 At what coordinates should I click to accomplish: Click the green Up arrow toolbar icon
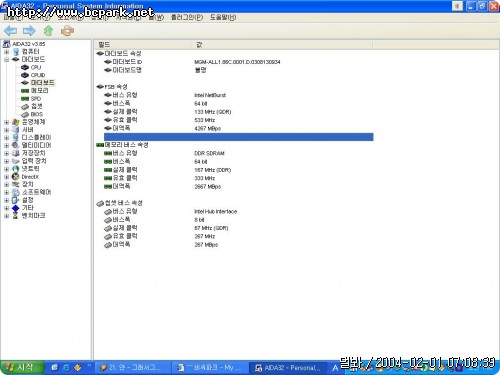coord(49,31)
